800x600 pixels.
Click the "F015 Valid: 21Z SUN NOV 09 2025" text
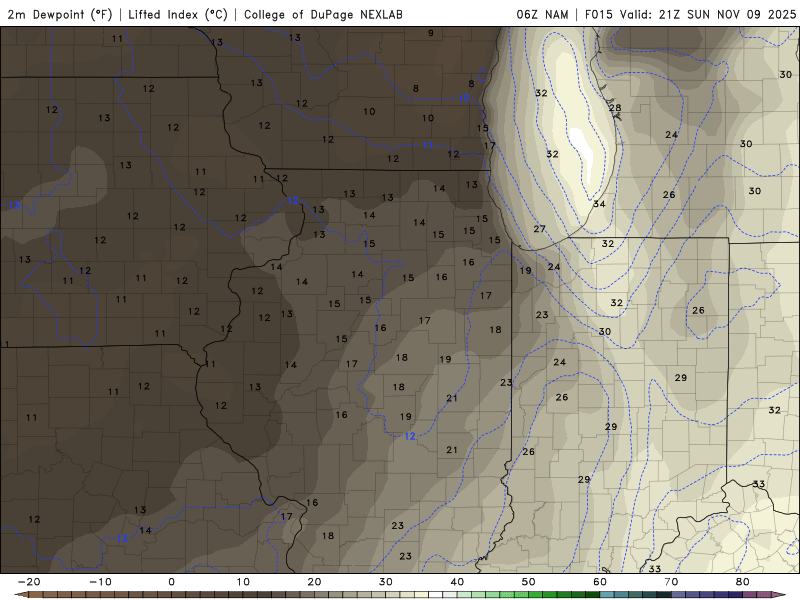[690, 14]
